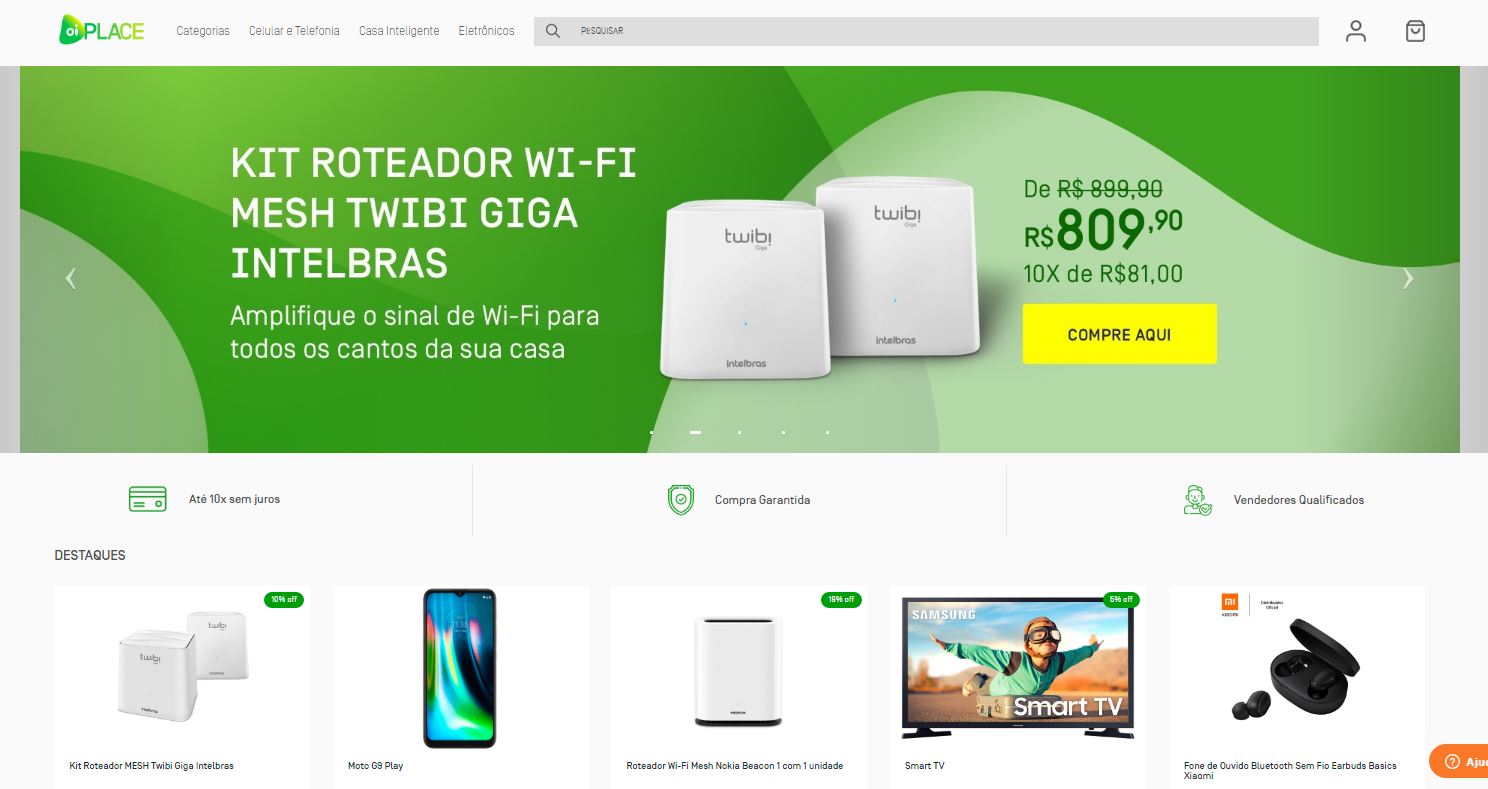Open the user account icon
1488x789 pixels.
(x=1355, y=31)
